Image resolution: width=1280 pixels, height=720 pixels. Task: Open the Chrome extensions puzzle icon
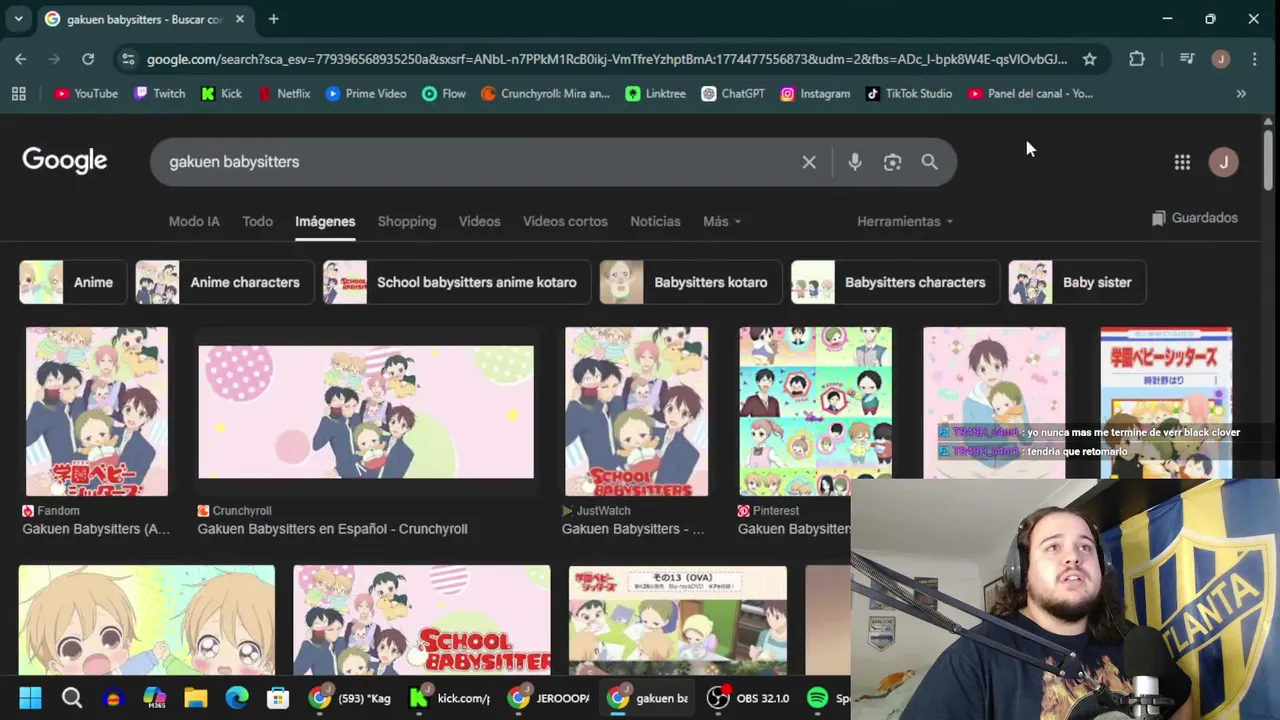(x=1137, y=59)
